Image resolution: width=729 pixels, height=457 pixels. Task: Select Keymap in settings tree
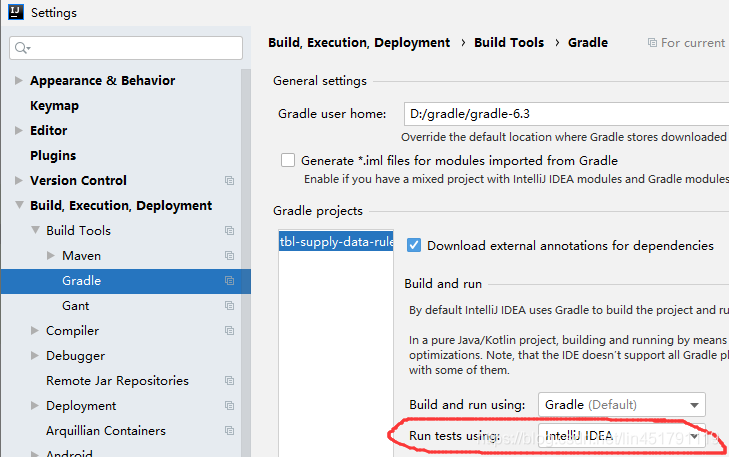click(54, 106)
